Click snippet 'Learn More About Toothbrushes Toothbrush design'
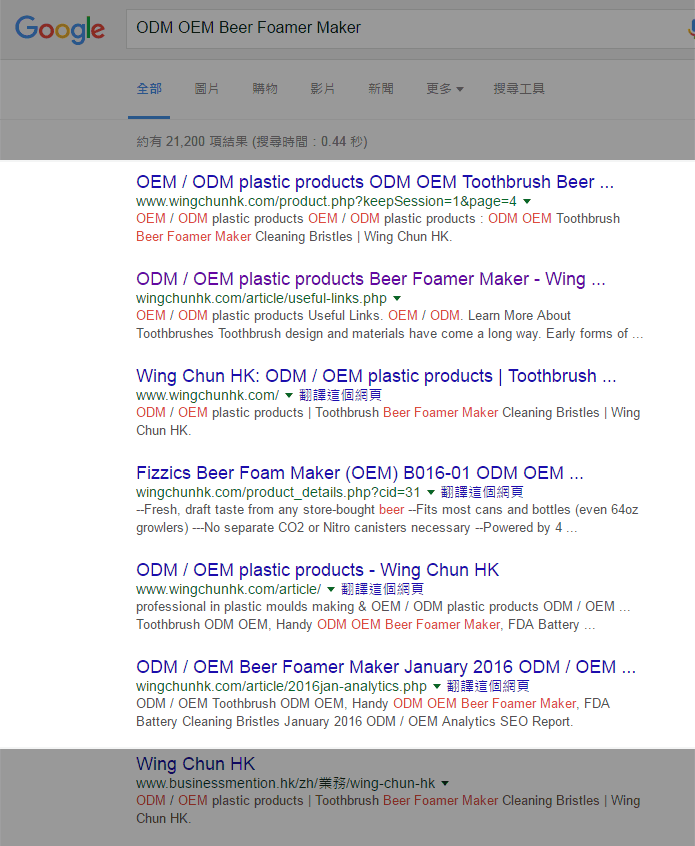The height and width of the screenshot is (846, 695). click(390, 324)
